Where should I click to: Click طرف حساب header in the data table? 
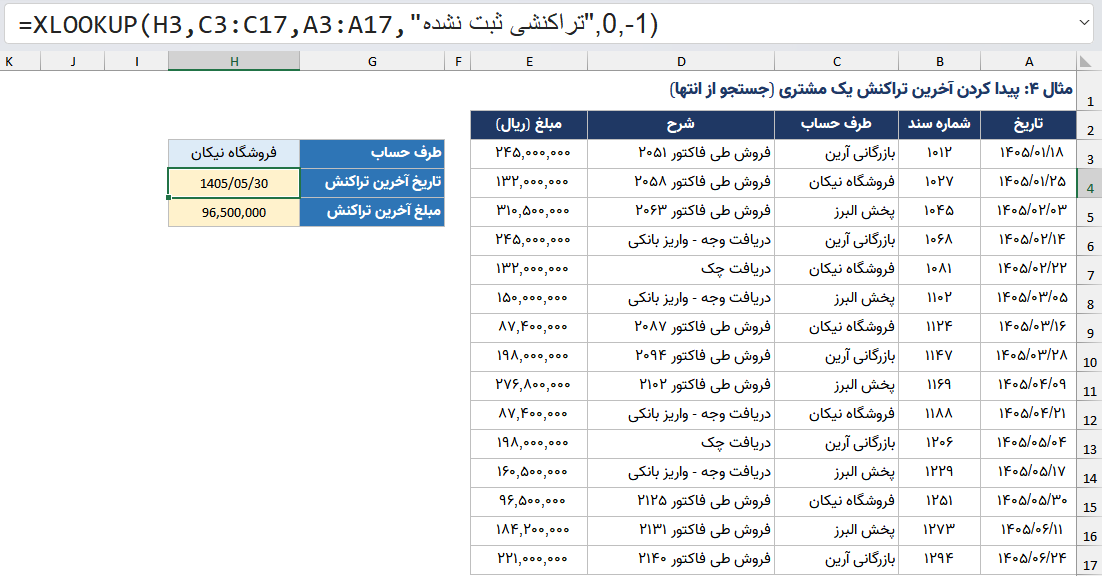pos(836,124)
